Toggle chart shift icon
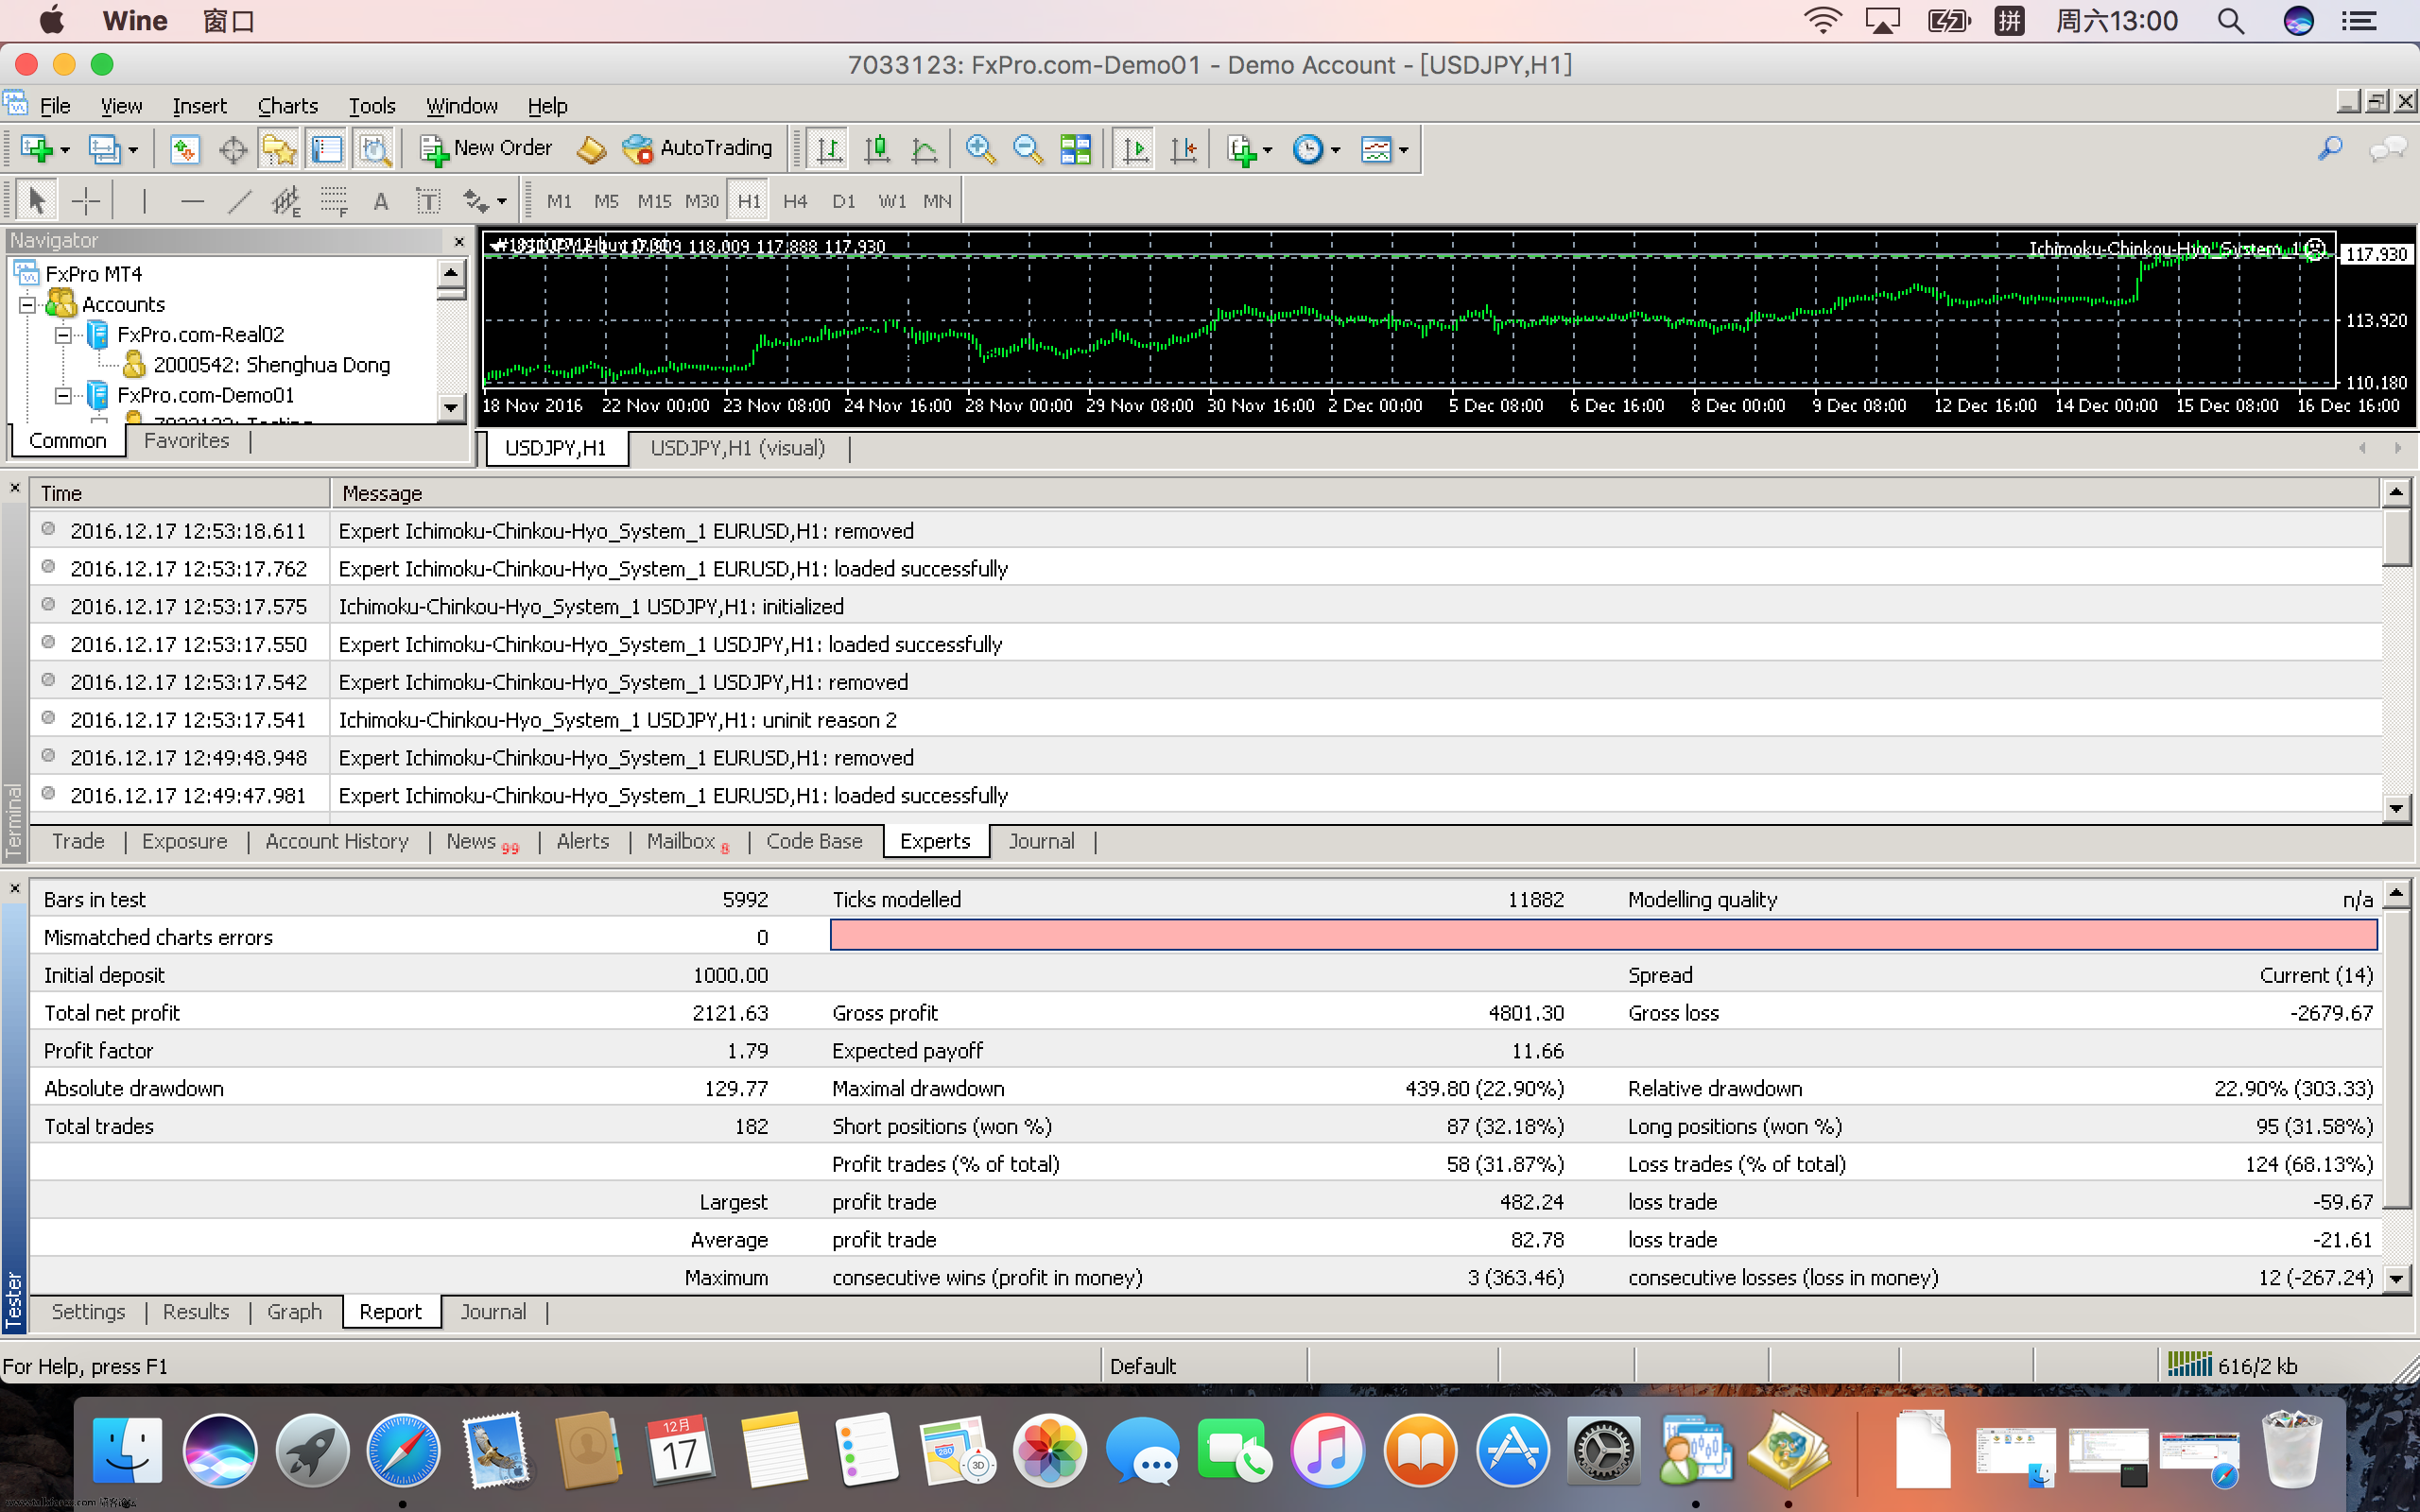This screenshot has width=2420, height=1512. pyautogui.click(x=1183, y=150)
